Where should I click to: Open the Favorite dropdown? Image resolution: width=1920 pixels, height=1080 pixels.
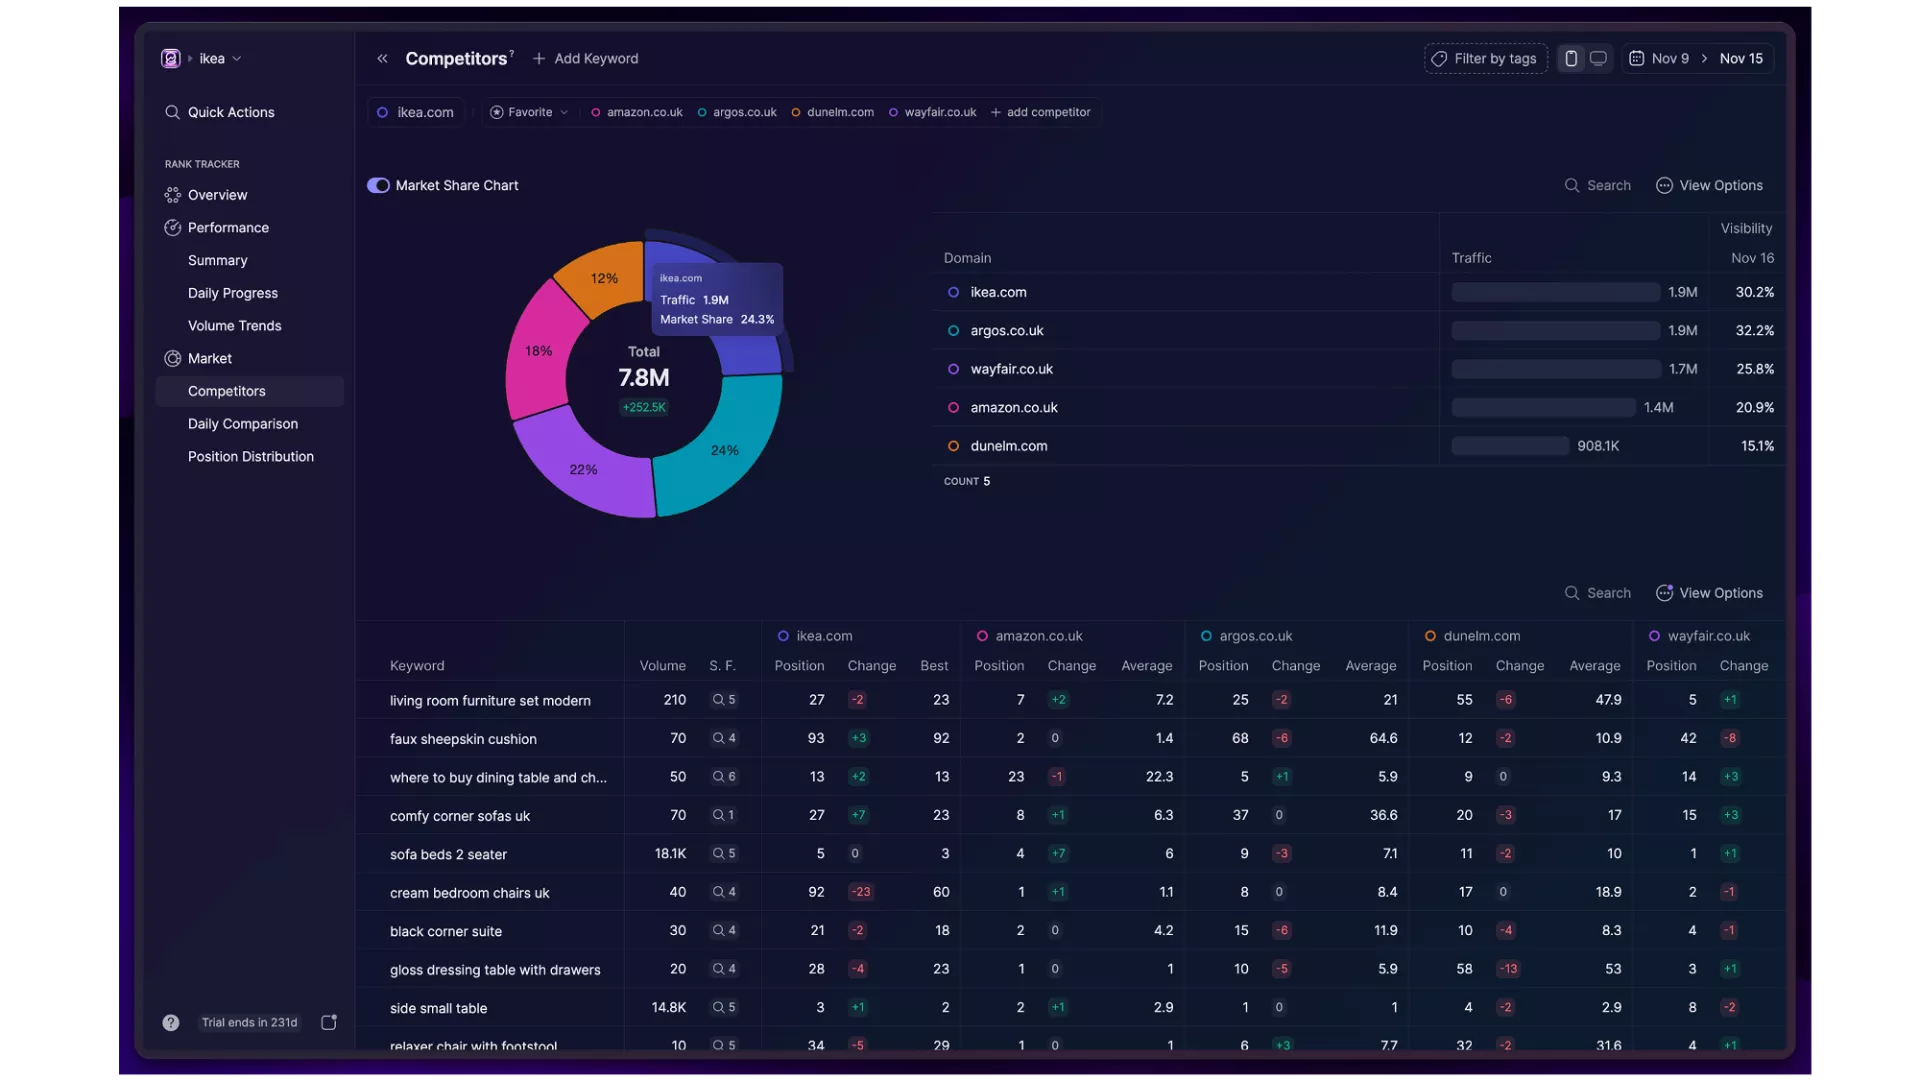[529, 112]
